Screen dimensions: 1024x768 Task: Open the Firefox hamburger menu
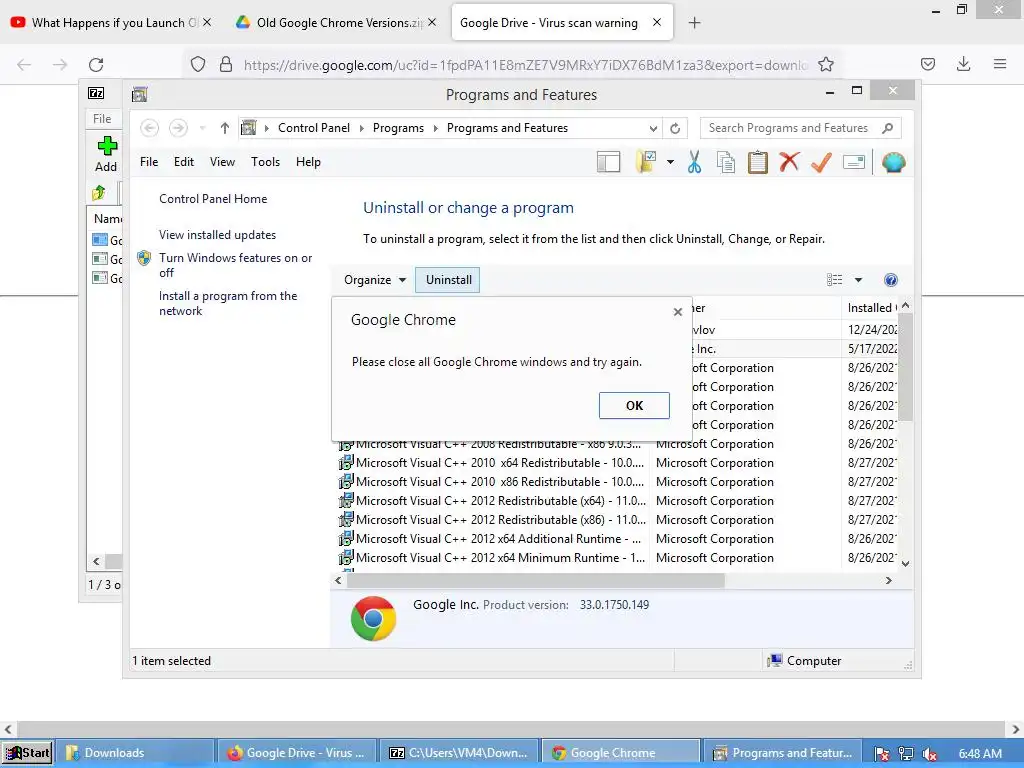pyautogui.click(x=1000, y=64)
